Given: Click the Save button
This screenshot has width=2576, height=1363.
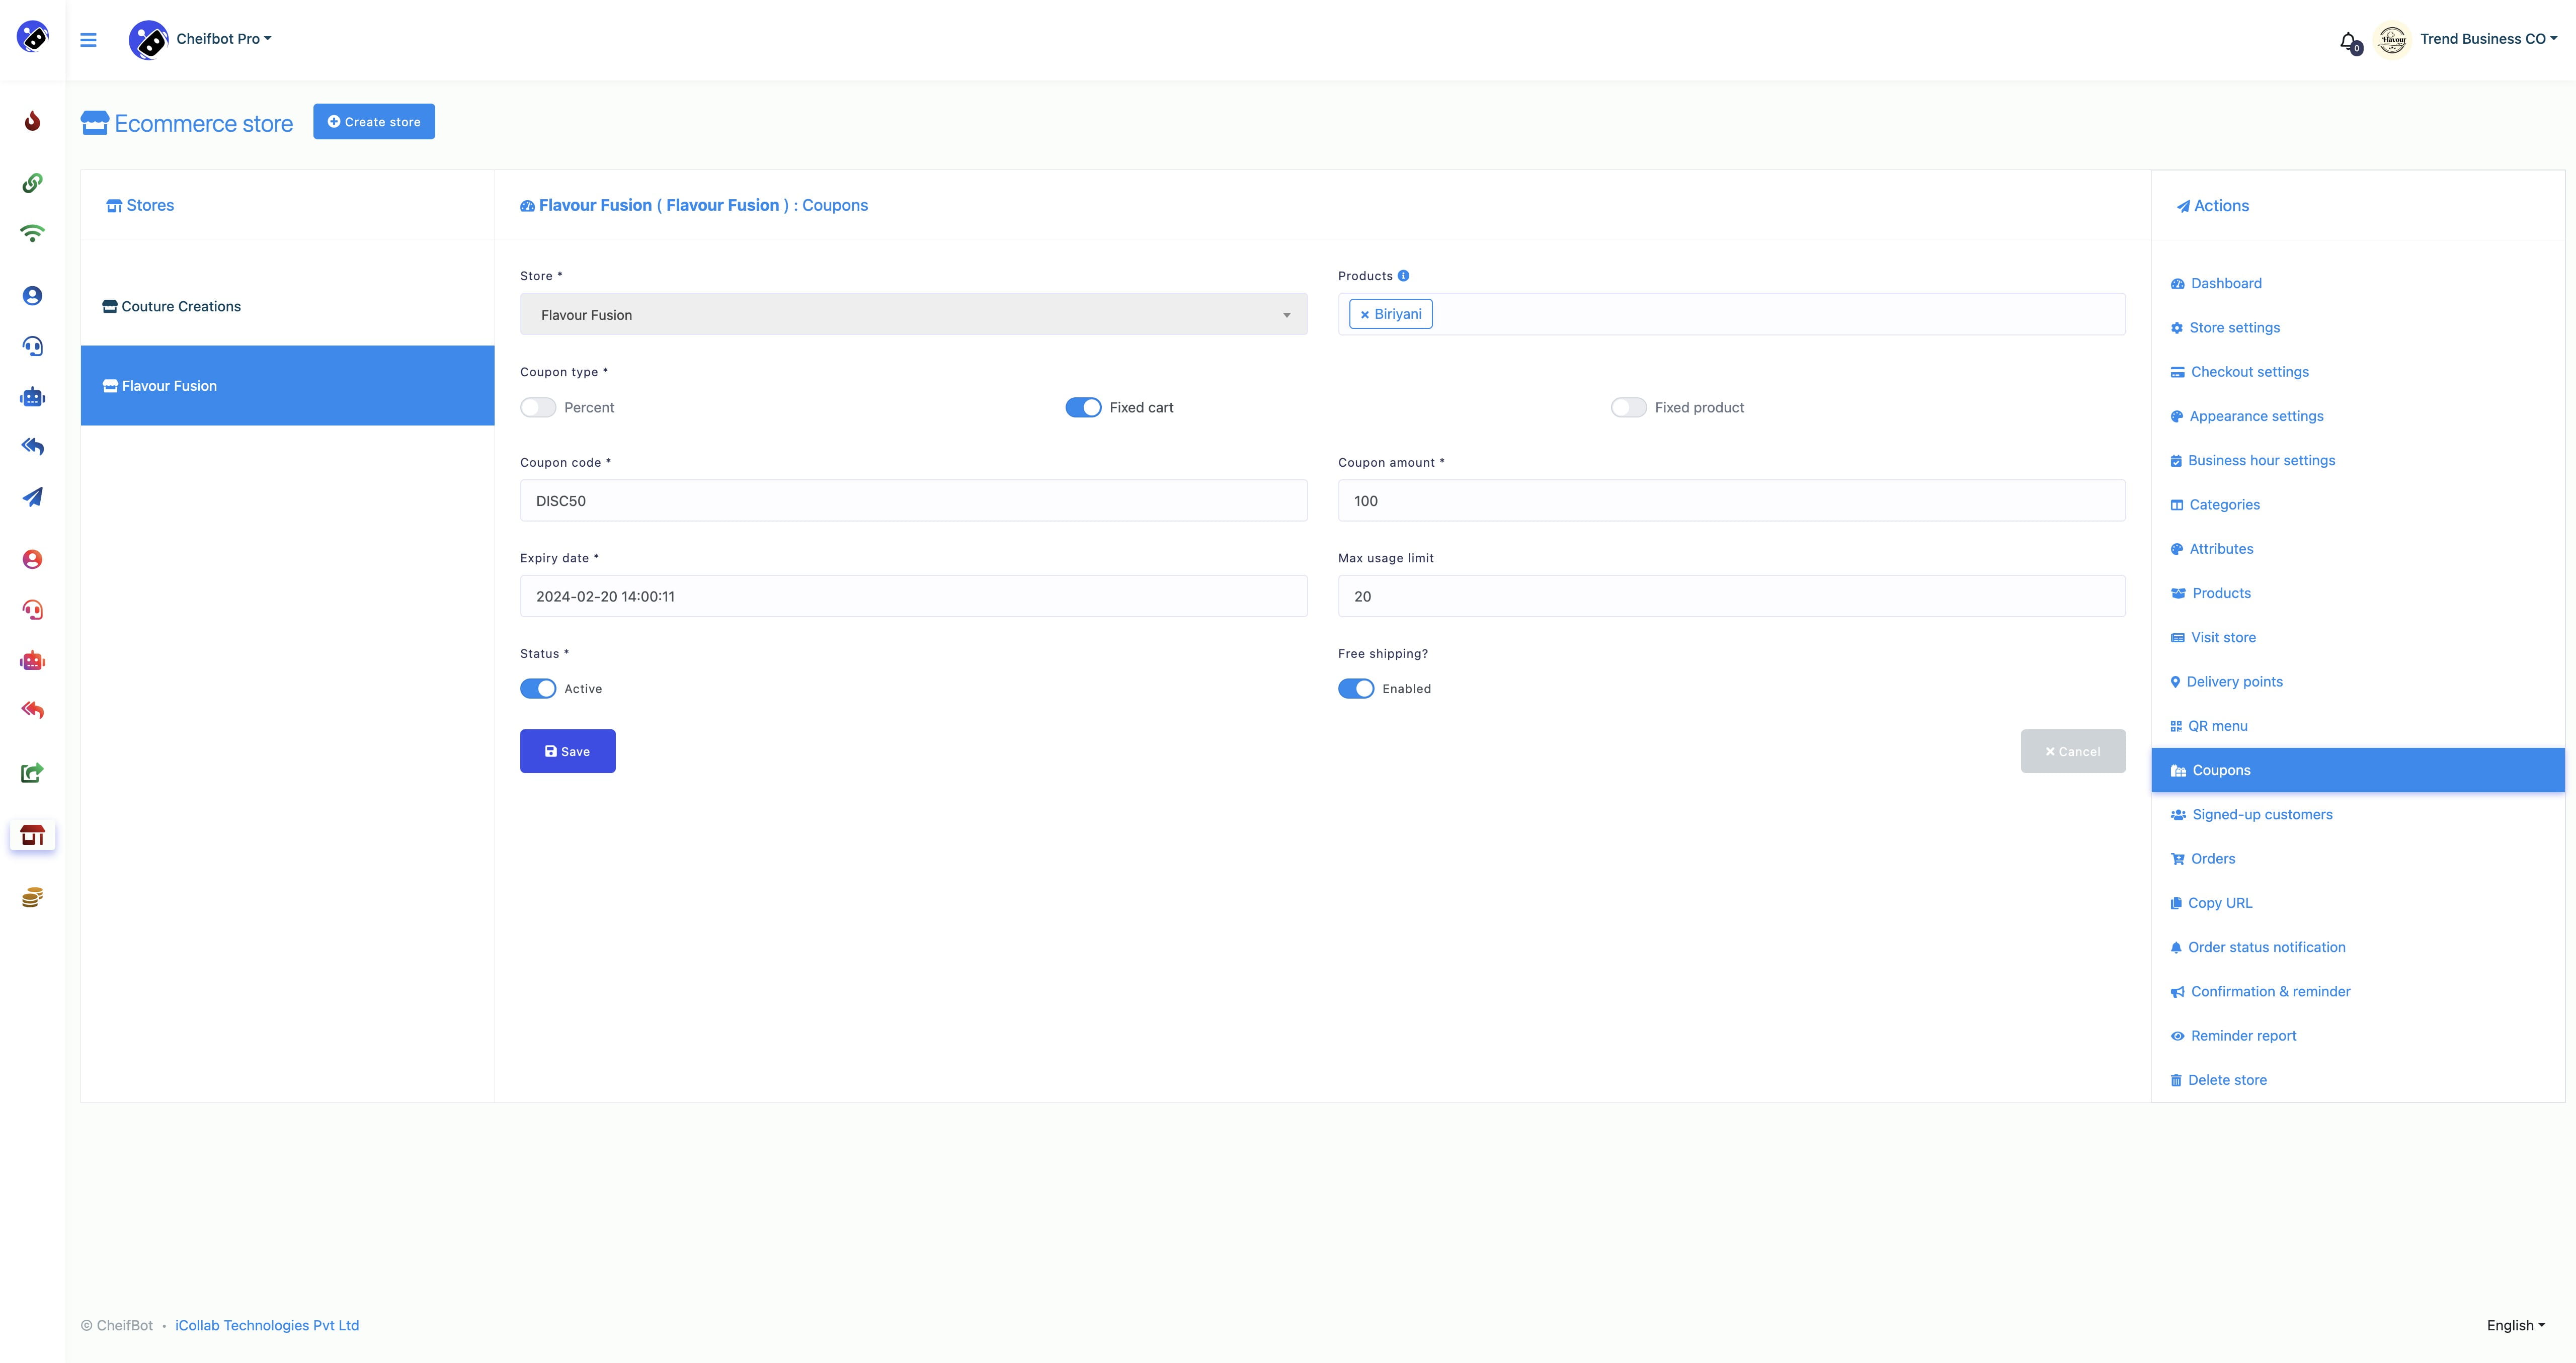Looking at the screenshot, I should pyautogui.click(x=568, y=751).
